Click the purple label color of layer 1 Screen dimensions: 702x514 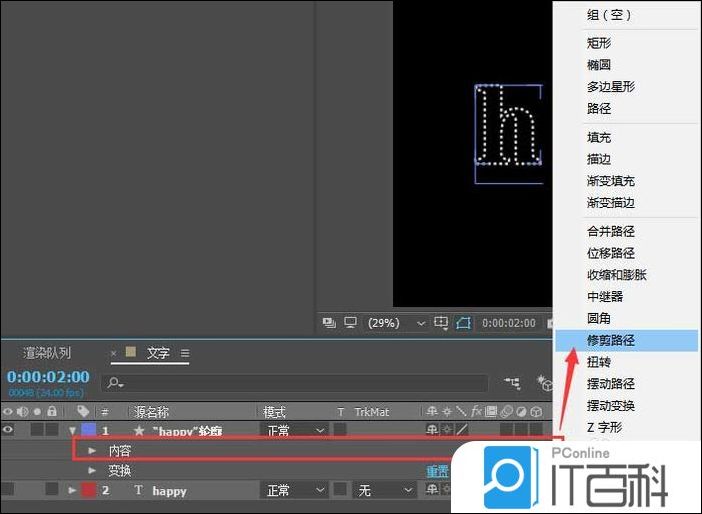(87, 430)
